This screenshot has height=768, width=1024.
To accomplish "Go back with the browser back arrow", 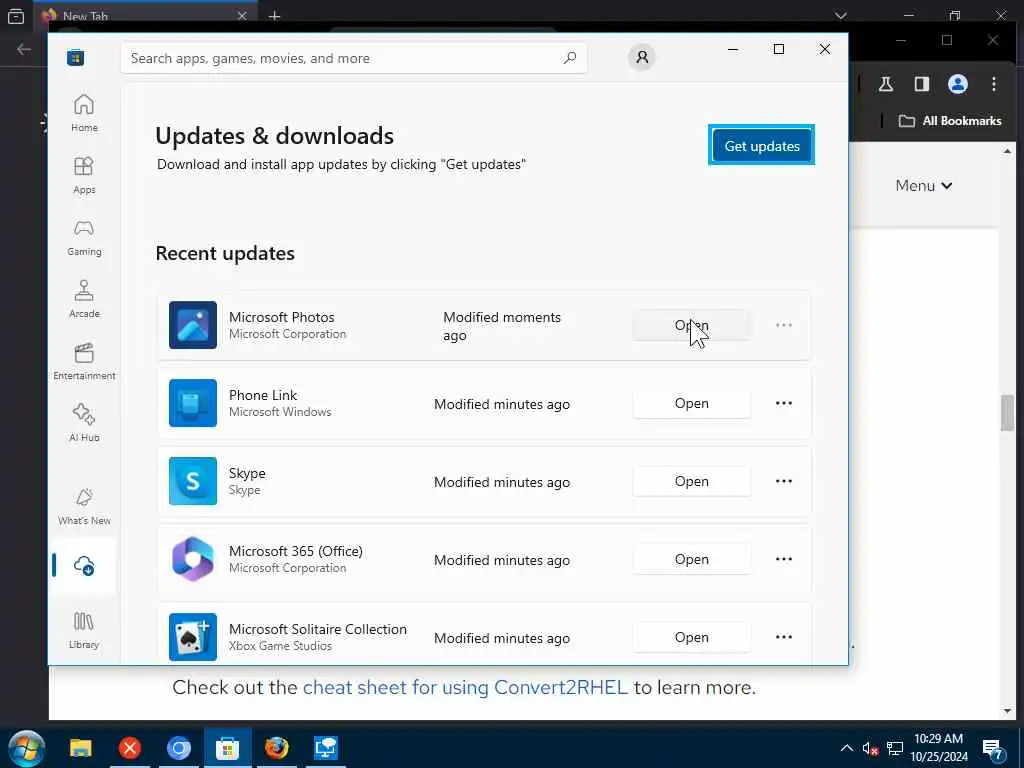I will click(x=24, y=49).
